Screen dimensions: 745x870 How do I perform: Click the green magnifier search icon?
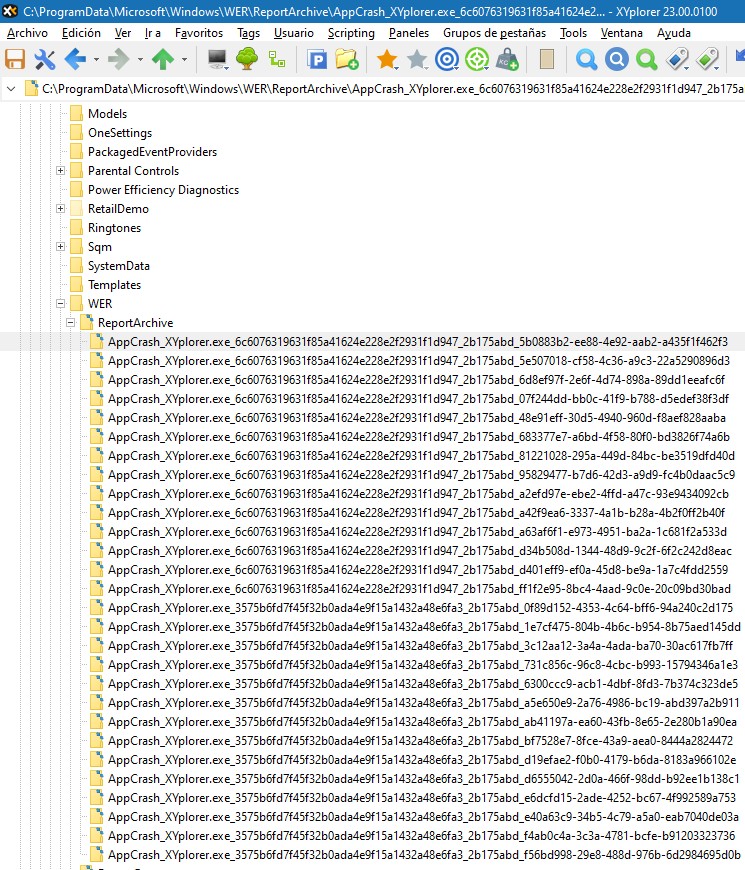(x=646, y=59)
